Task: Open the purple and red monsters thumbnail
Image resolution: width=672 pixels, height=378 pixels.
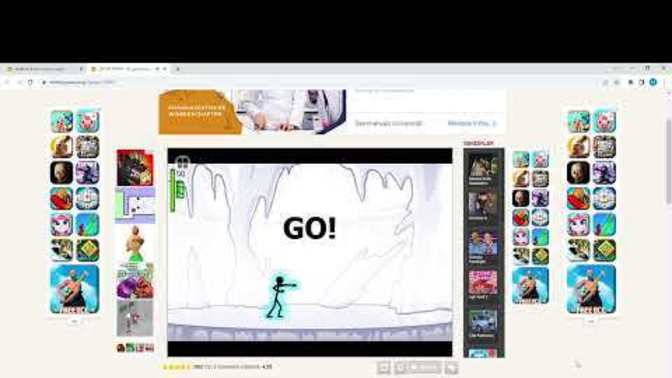Action: click(x=135, y=281)
